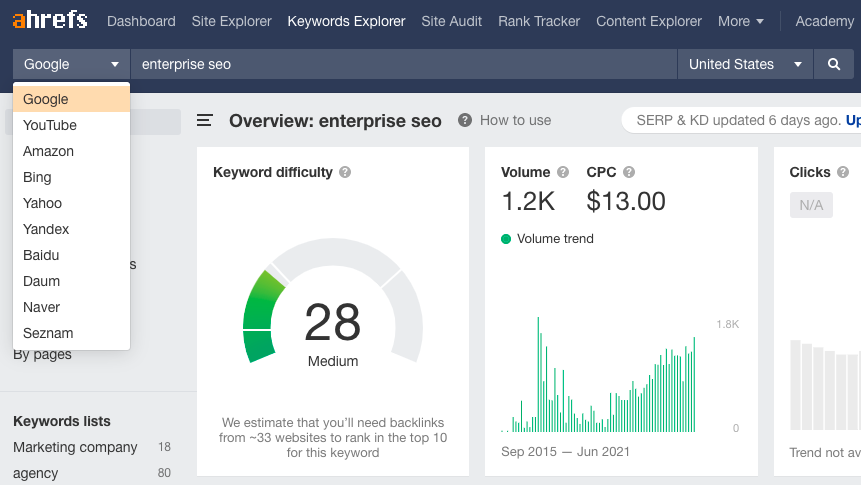Image resolution: width=861 pixels, height=485 pixels.
Task: Select Yahoo in the engine list
Action: (x=71, y=203)
